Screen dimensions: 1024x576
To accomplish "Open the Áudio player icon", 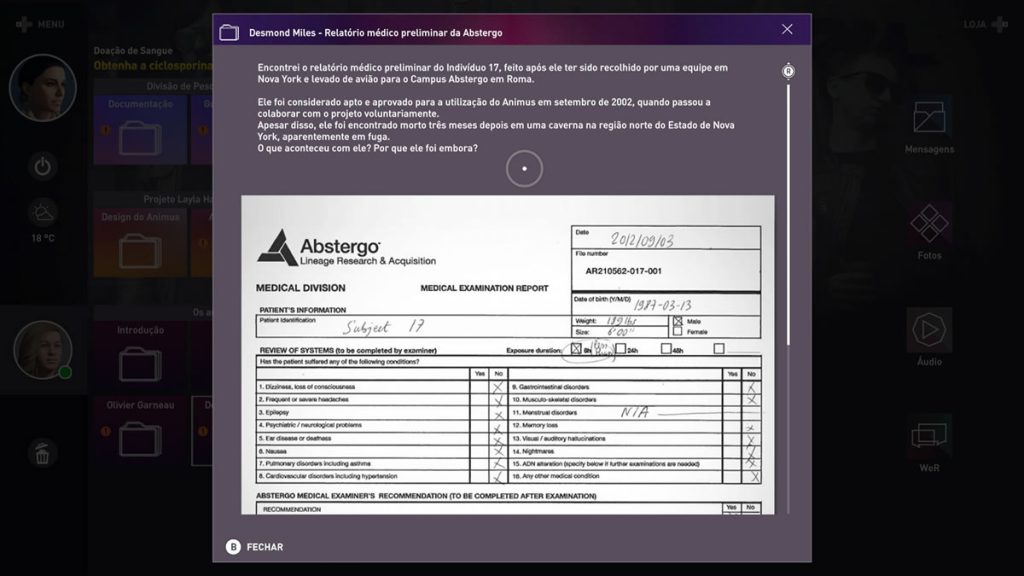I will pyautogui.click(x=929, y=330).
